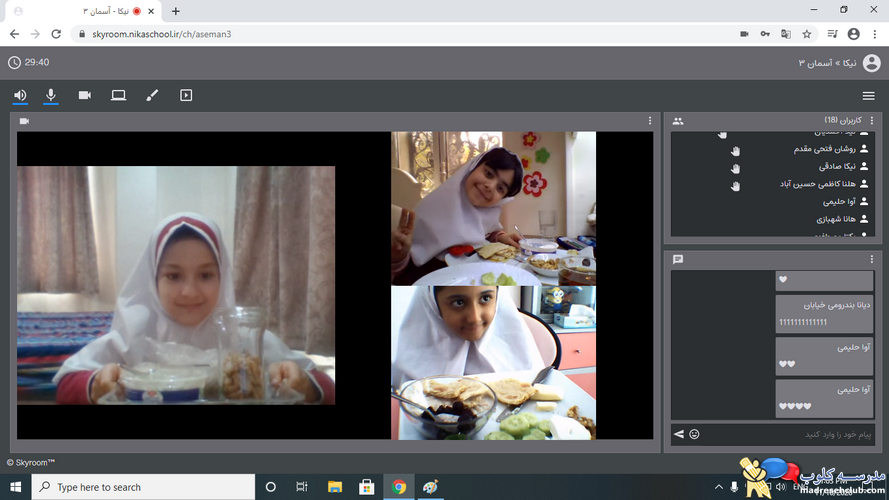Open Task View on taskbar

[302, 487]
